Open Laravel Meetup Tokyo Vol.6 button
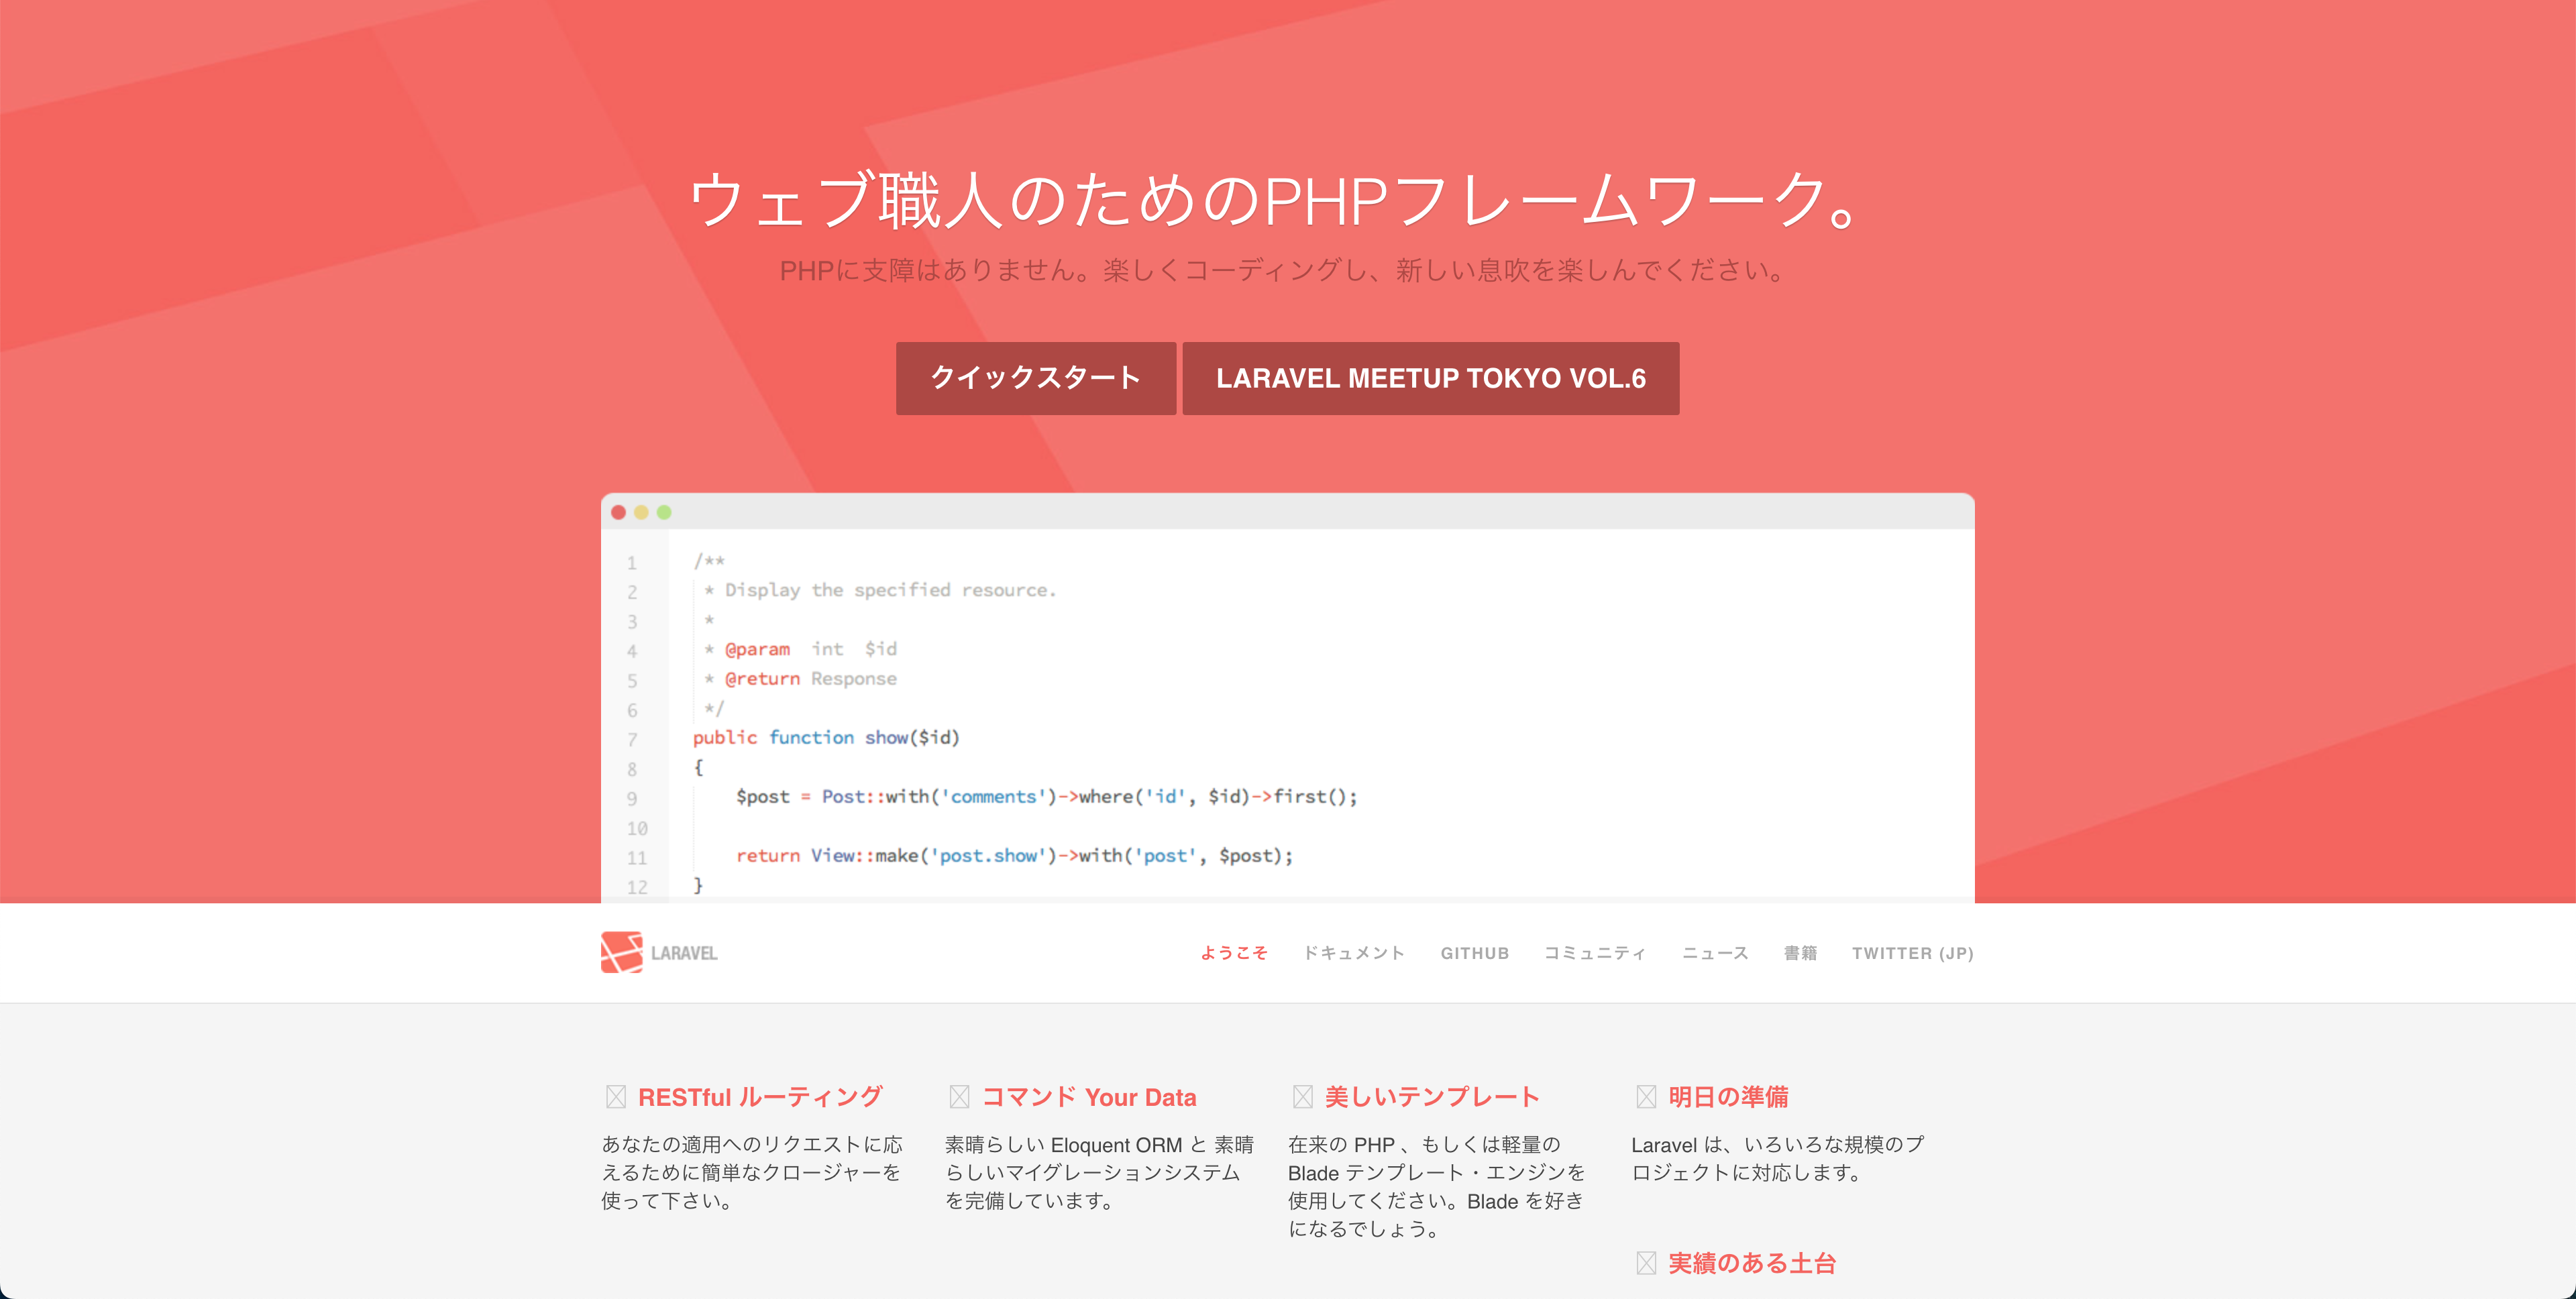 [1430, 378]
